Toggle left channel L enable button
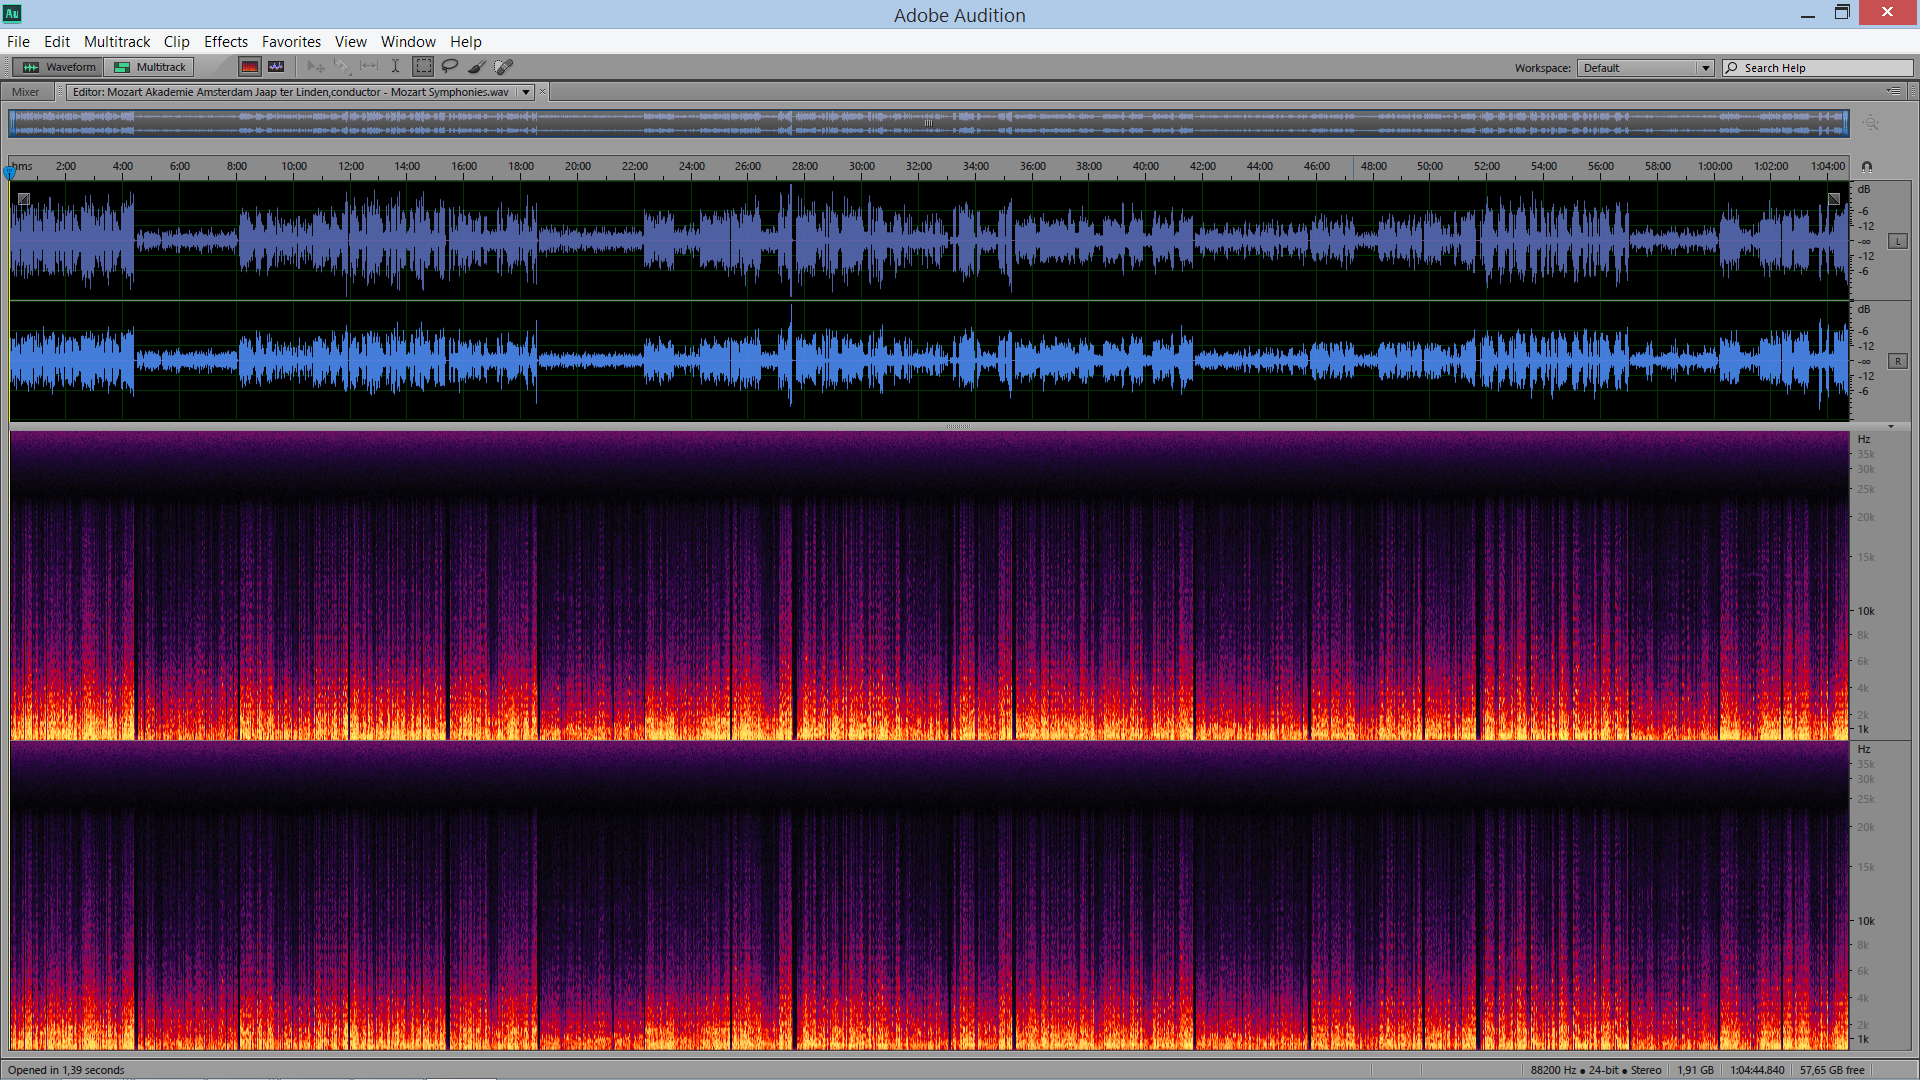The height and width of the screenshot is (1080, 1920). pyautogui.click(x=1897, y=241)
